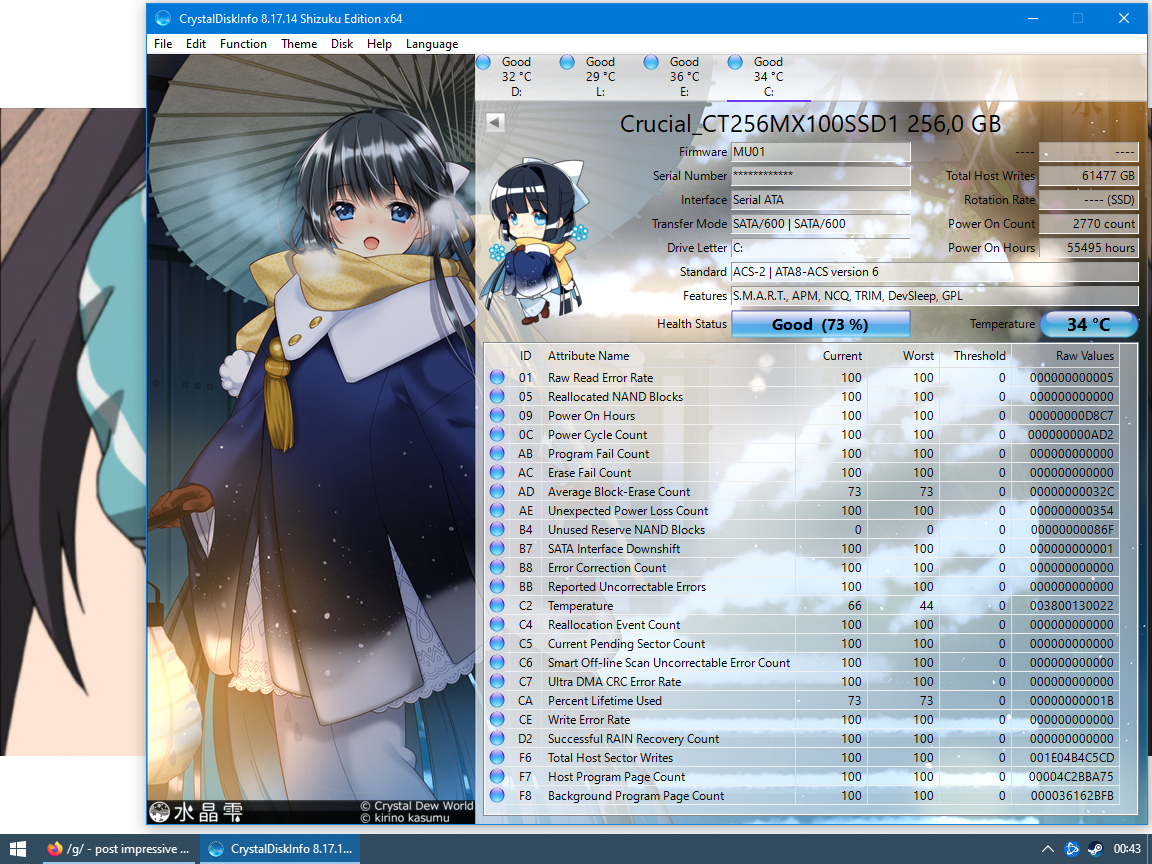
Task: Click the masked Serial Number field
Action: (821, 176)
